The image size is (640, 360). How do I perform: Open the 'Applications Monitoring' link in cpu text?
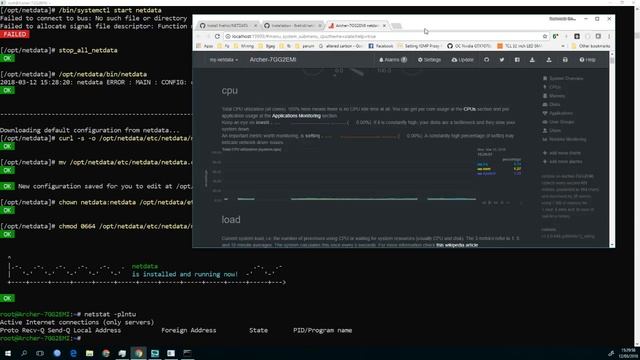tap(296, 116)
